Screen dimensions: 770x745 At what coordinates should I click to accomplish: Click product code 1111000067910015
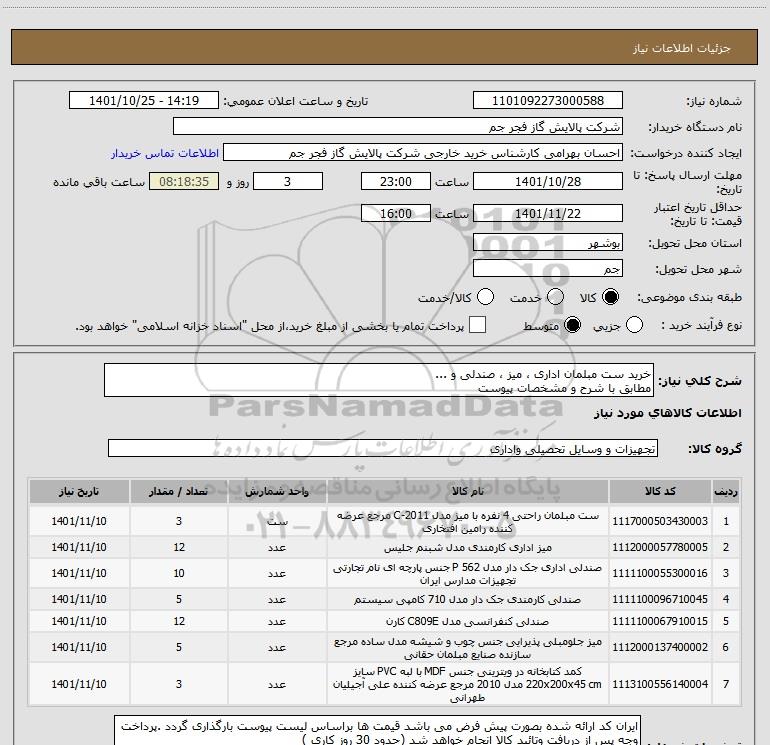point(660,621)
